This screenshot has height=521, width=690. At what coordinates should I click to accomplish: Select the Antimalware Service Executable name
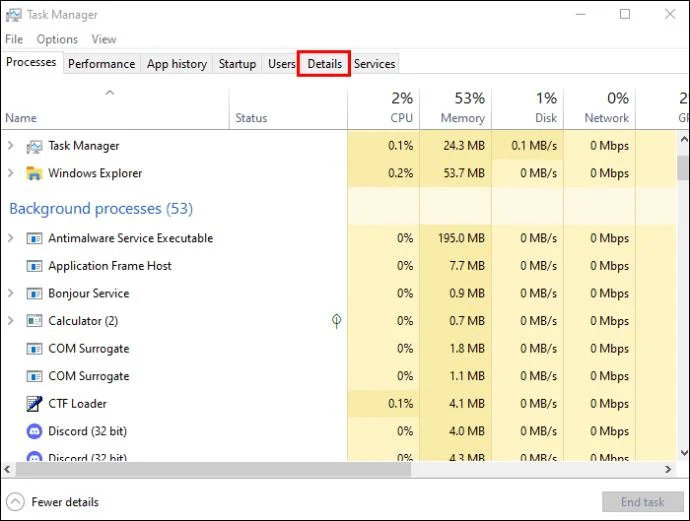coord(131,238)
